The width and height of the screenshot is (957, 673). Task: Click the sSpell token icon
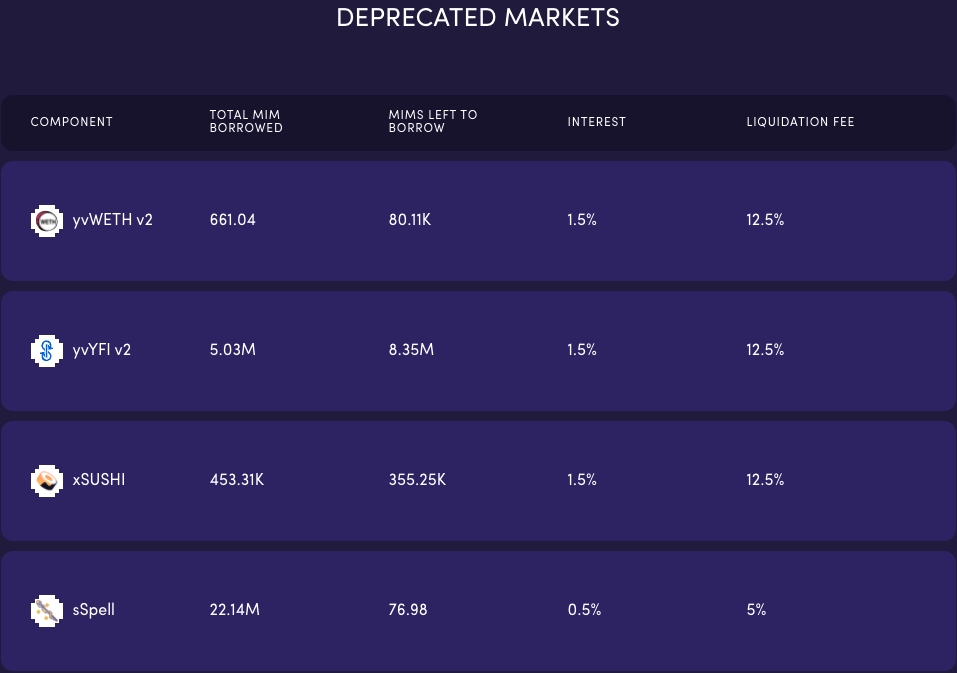pos(47,610)
